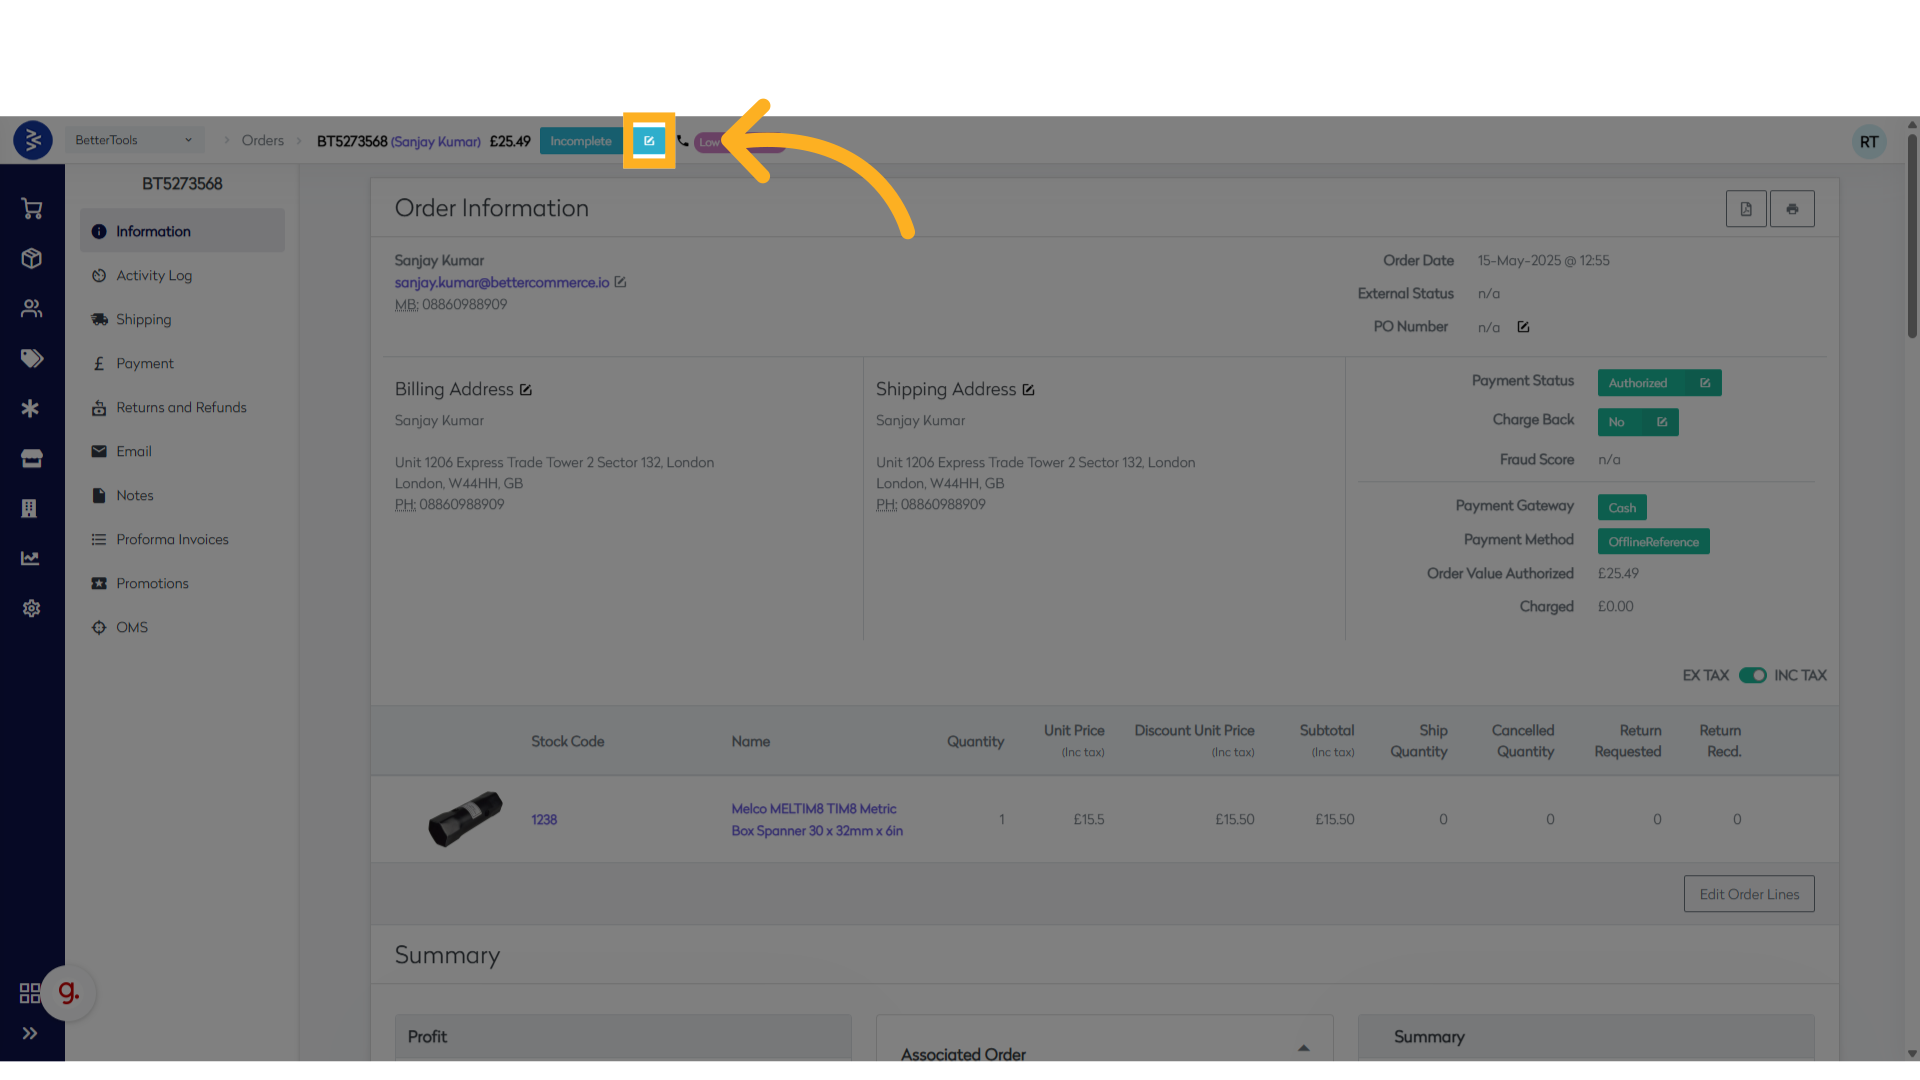Collapse the Associated Order panel

click(1304, 1048)
